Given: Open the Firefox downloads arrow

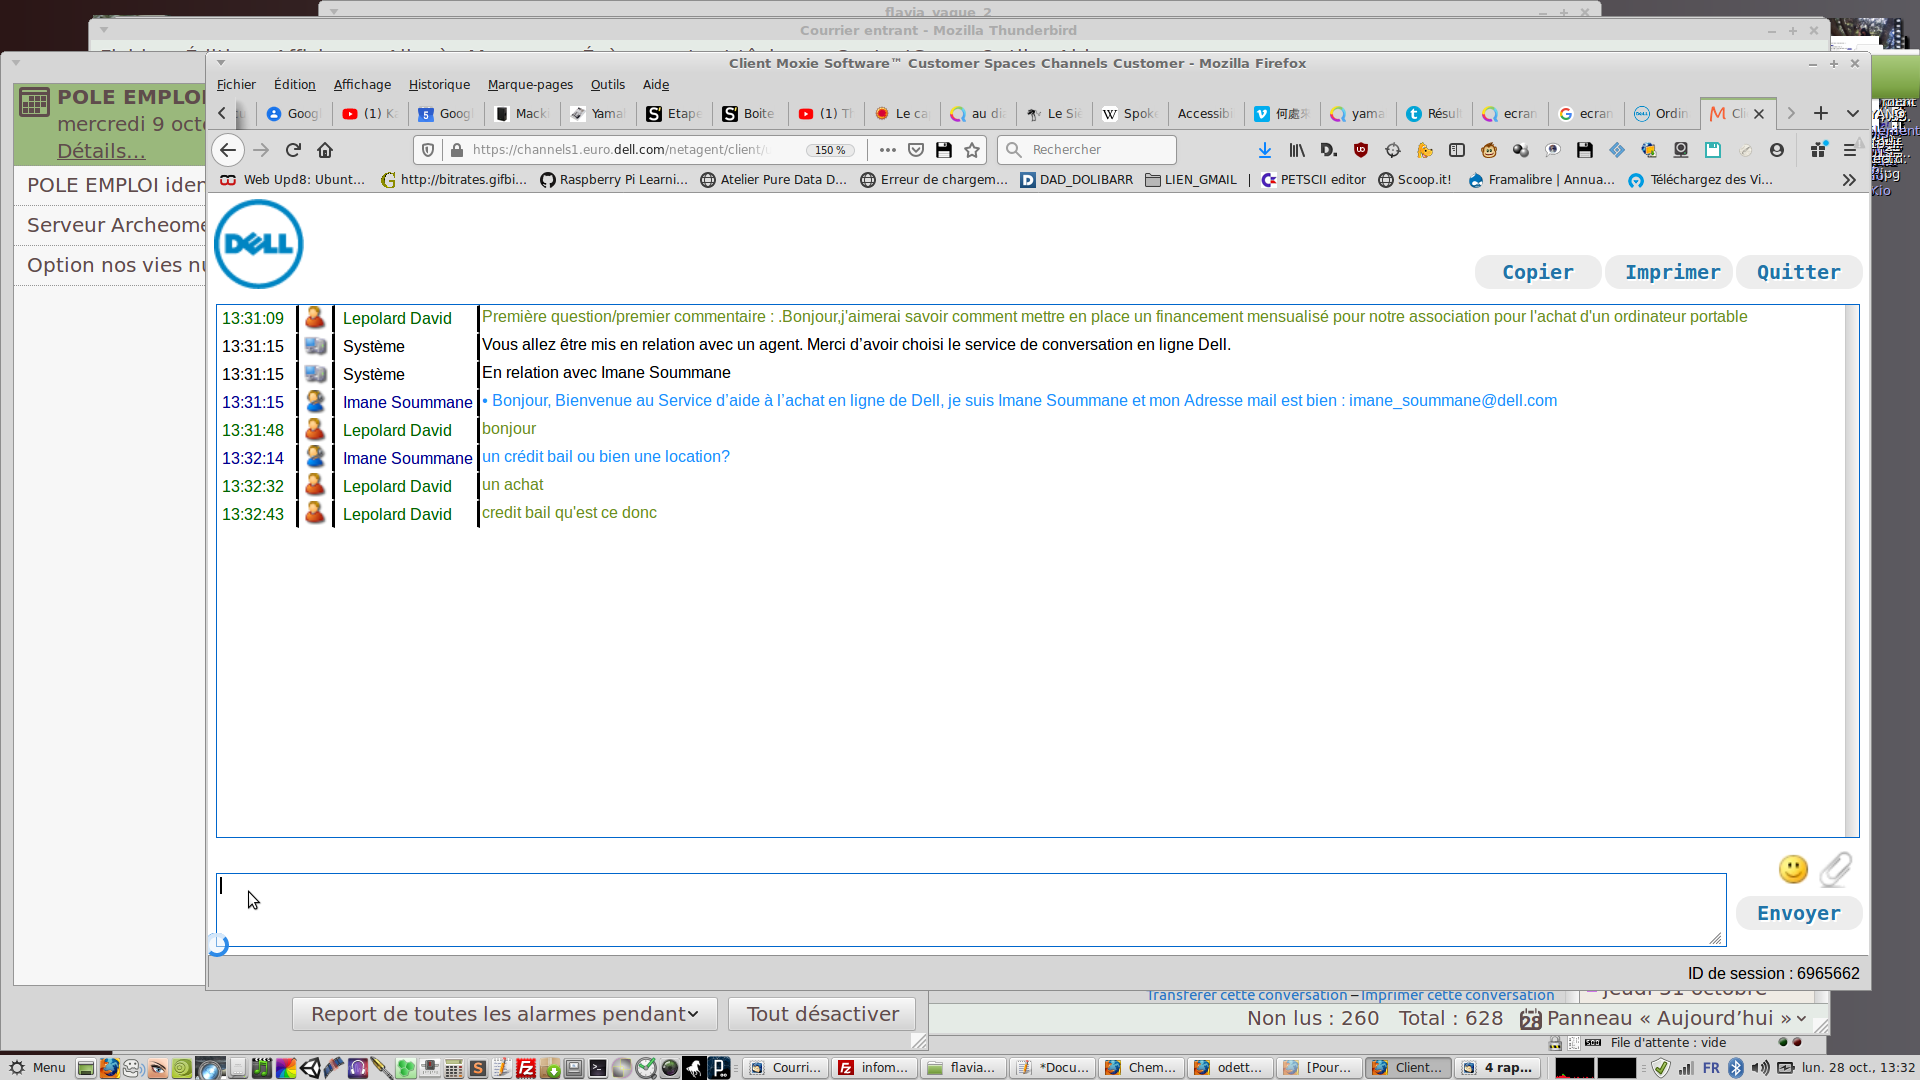Looking at the screenshot, I should 1264,150.
